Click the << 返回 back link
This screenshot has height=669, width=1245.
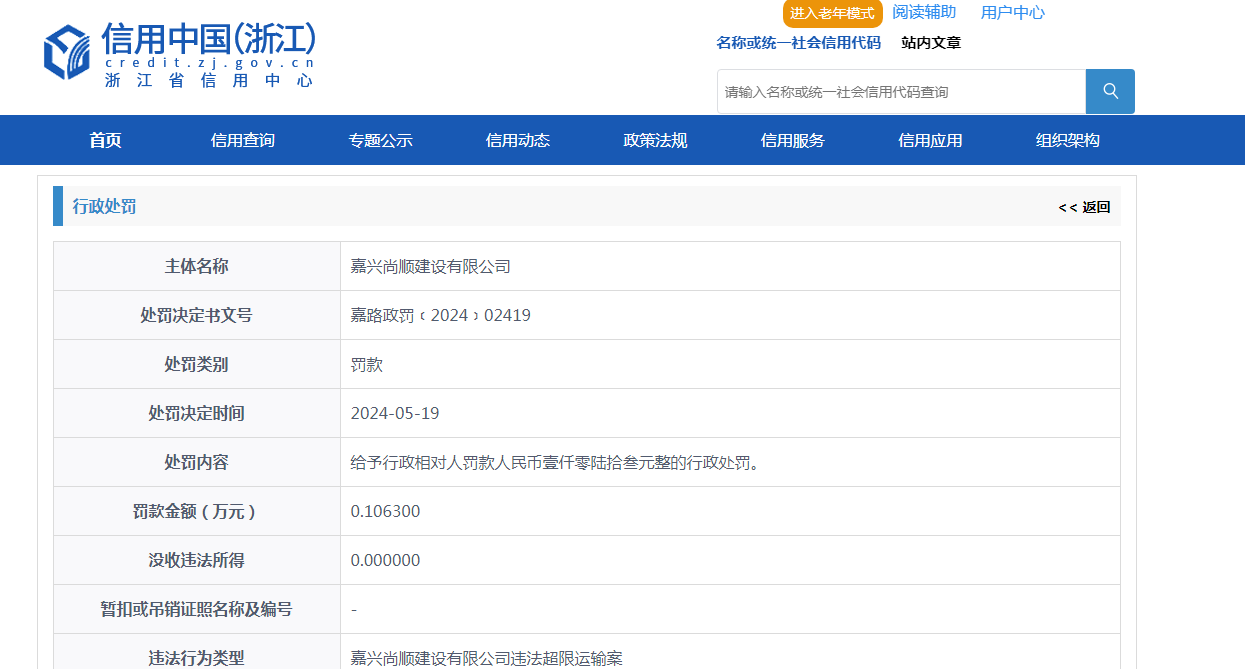pyautogui.click(x=1084, y=207)
